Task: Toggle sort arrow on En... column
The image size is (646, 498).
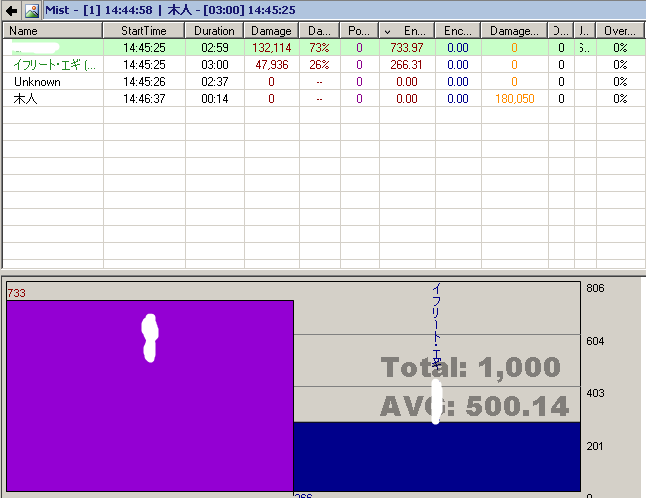Action: coord(387,32)
